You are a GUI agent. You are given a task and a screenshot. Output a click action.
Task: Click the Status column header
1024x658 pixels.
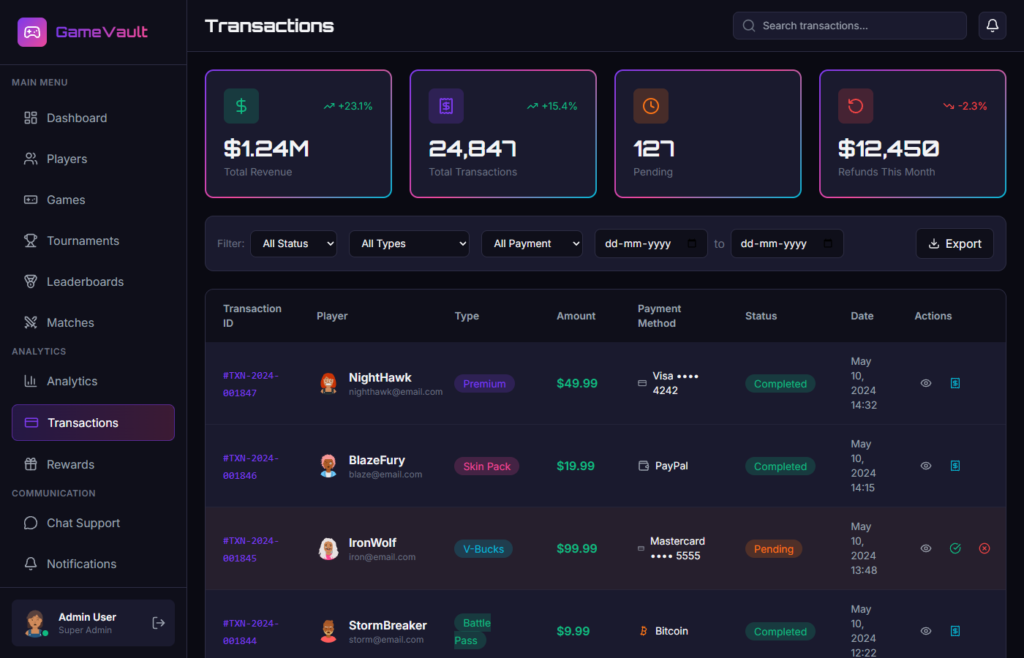(x=761, y=316)
